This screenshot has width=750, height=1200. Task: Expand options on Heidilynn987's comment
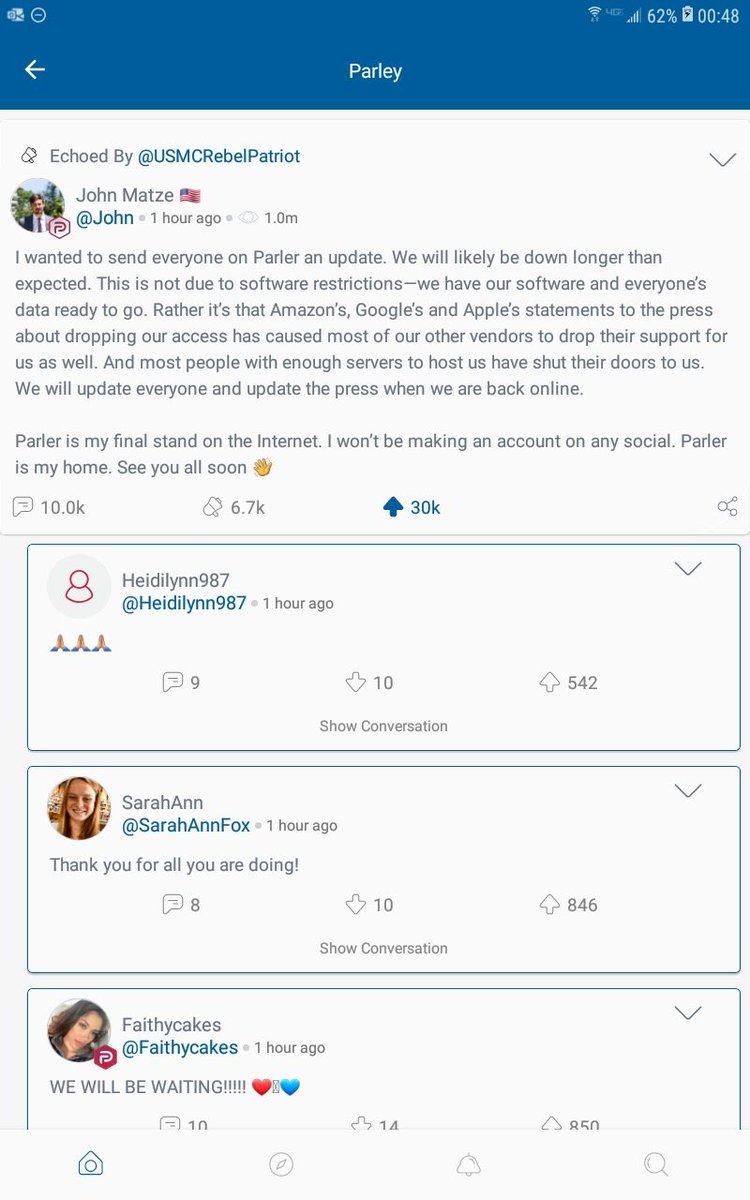[688, 568]
